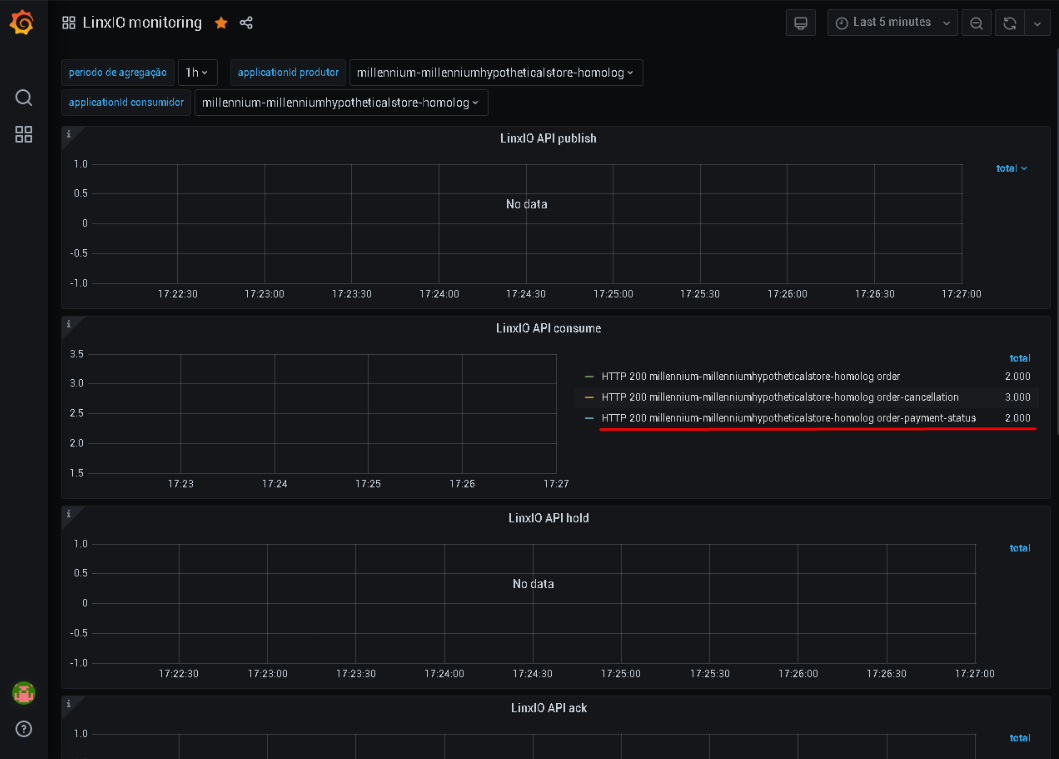
Task: Open the 1h aggregation period dropdown
Action: coord(197,72)
